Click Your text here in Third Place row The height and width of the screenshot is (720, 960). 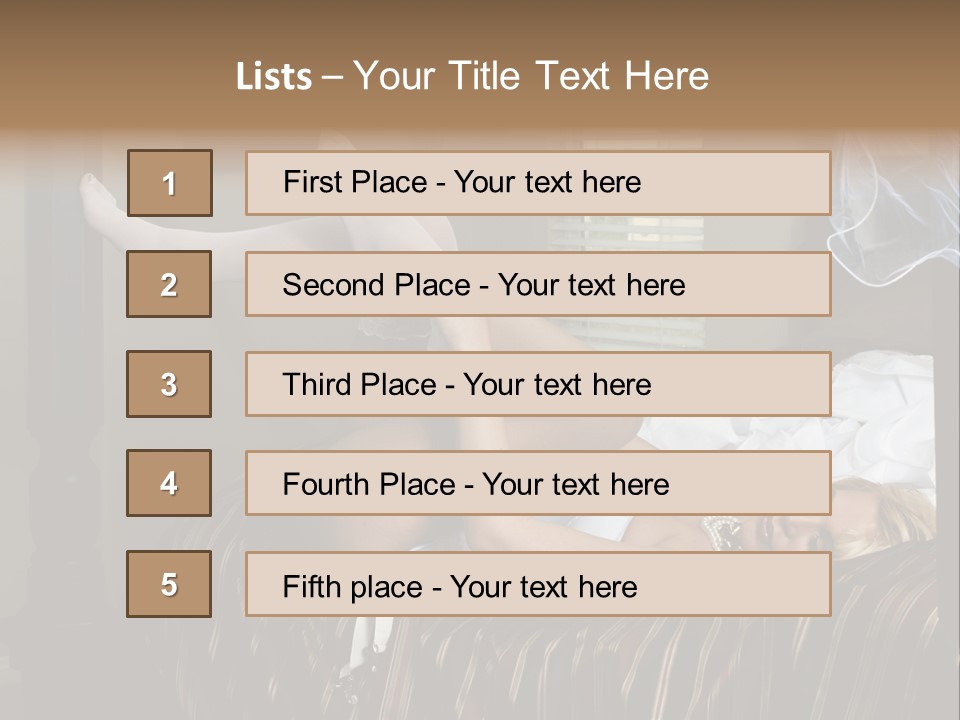(558, 385)
